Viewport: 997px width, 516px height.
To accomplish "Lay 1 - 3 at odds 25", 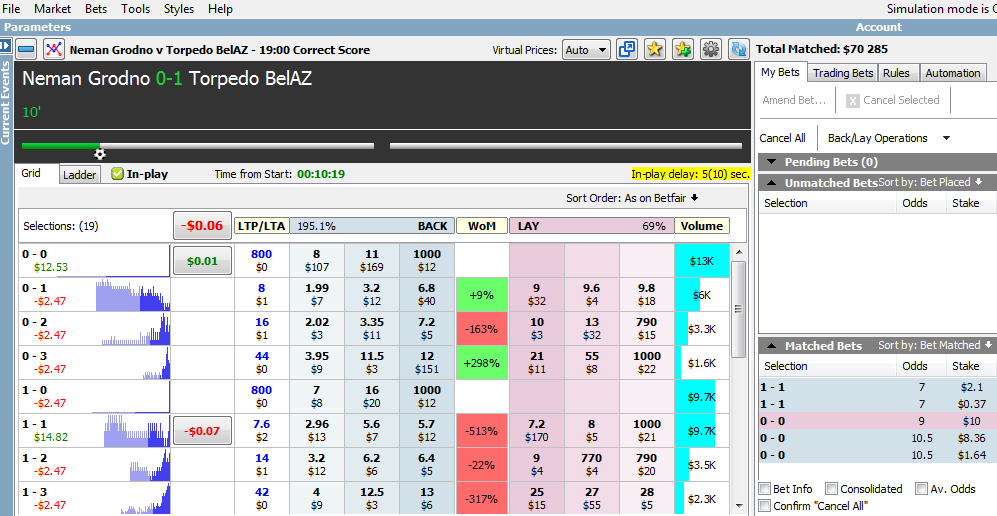I will click(537, 499).
